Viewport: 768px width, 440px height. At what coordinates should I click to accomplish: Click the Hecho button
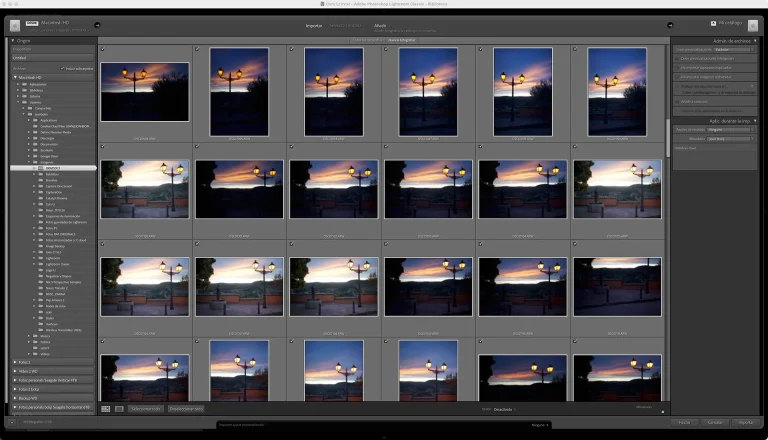pos(684,422)
